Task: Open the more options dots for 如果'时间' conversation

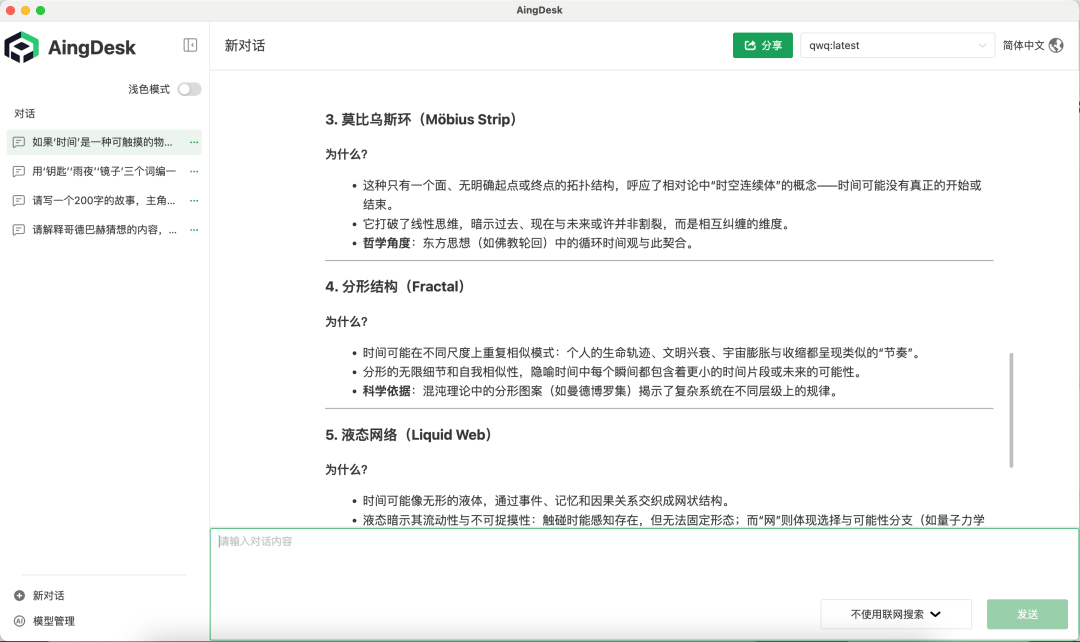Action: point(194,142)
